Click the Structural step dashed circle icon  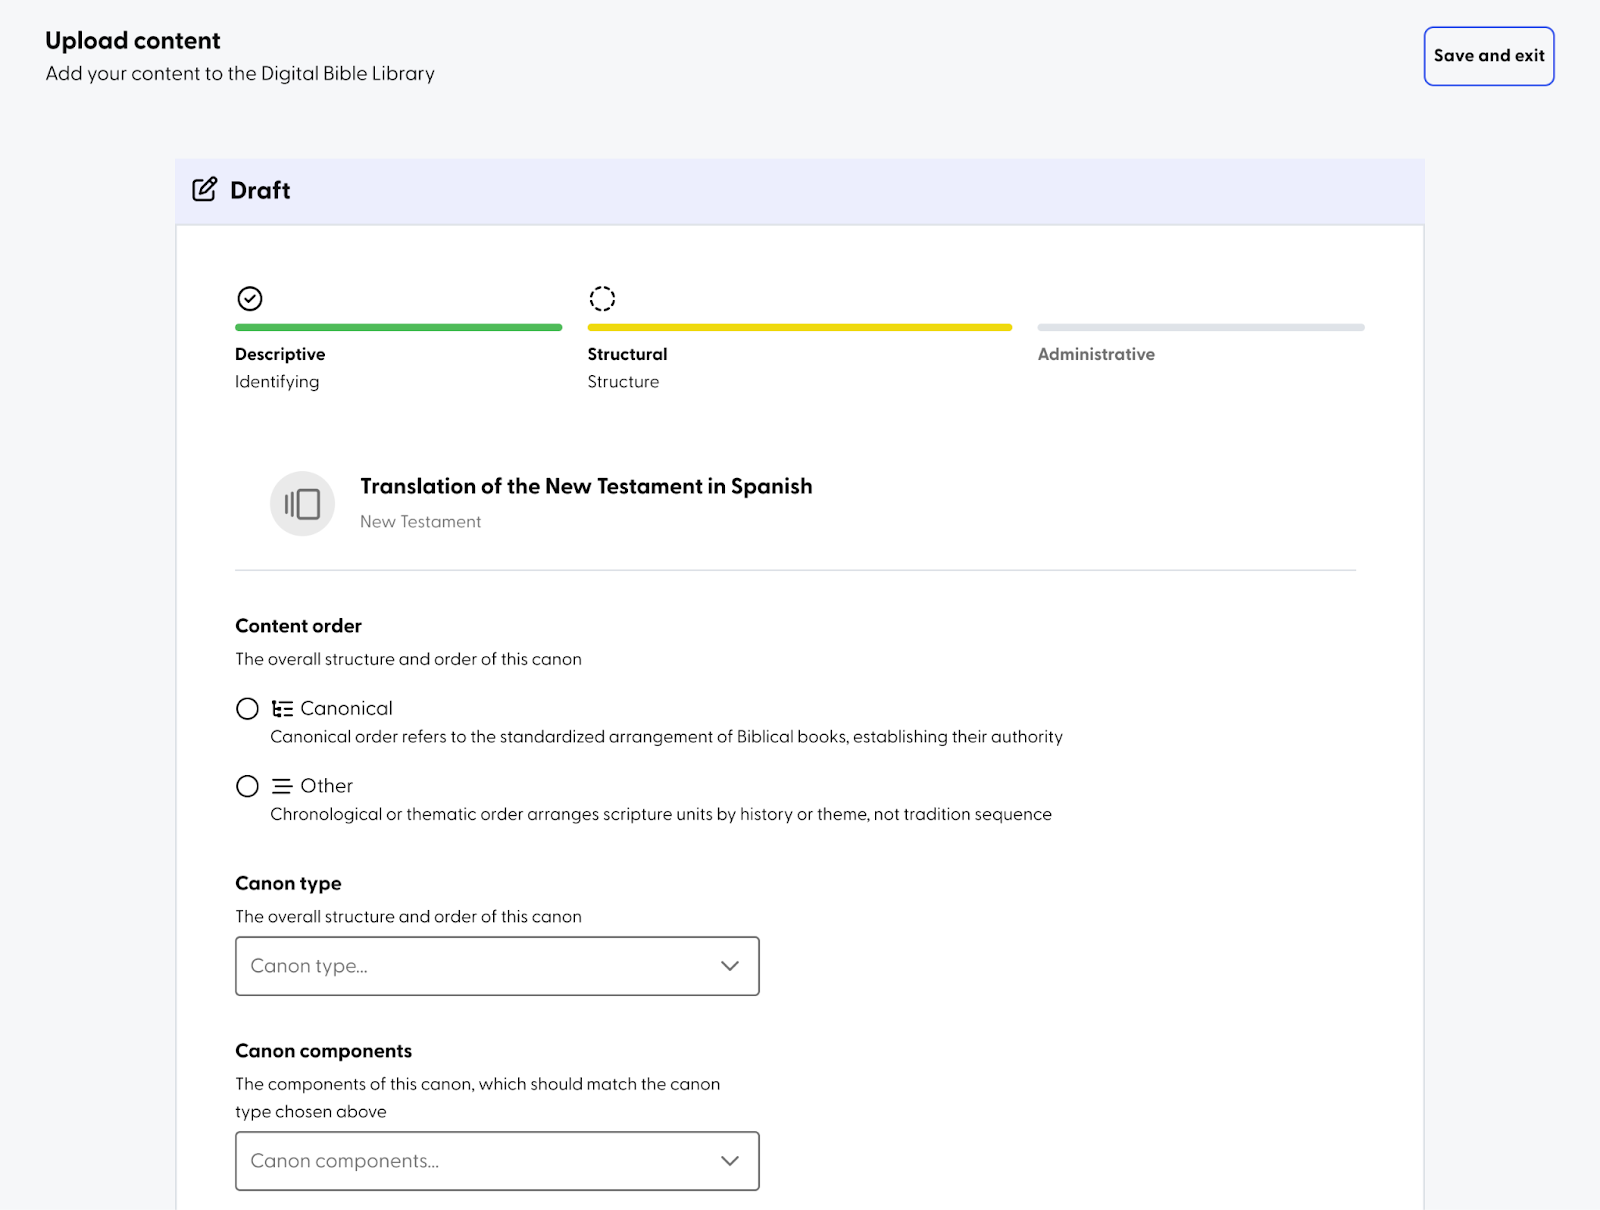[x=602, y=299]
